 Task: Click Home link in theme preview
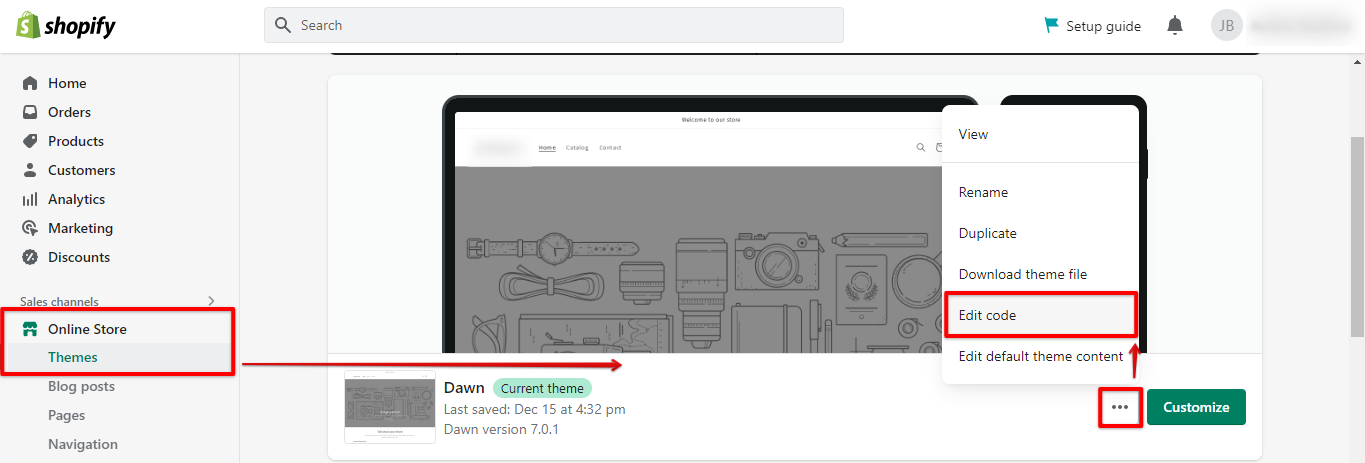point(547,148)
